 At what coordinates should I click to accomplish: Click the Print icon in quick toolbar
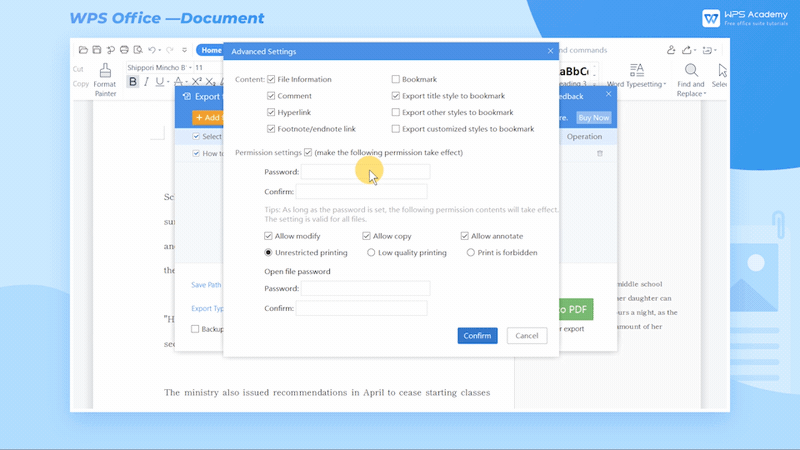124,50
